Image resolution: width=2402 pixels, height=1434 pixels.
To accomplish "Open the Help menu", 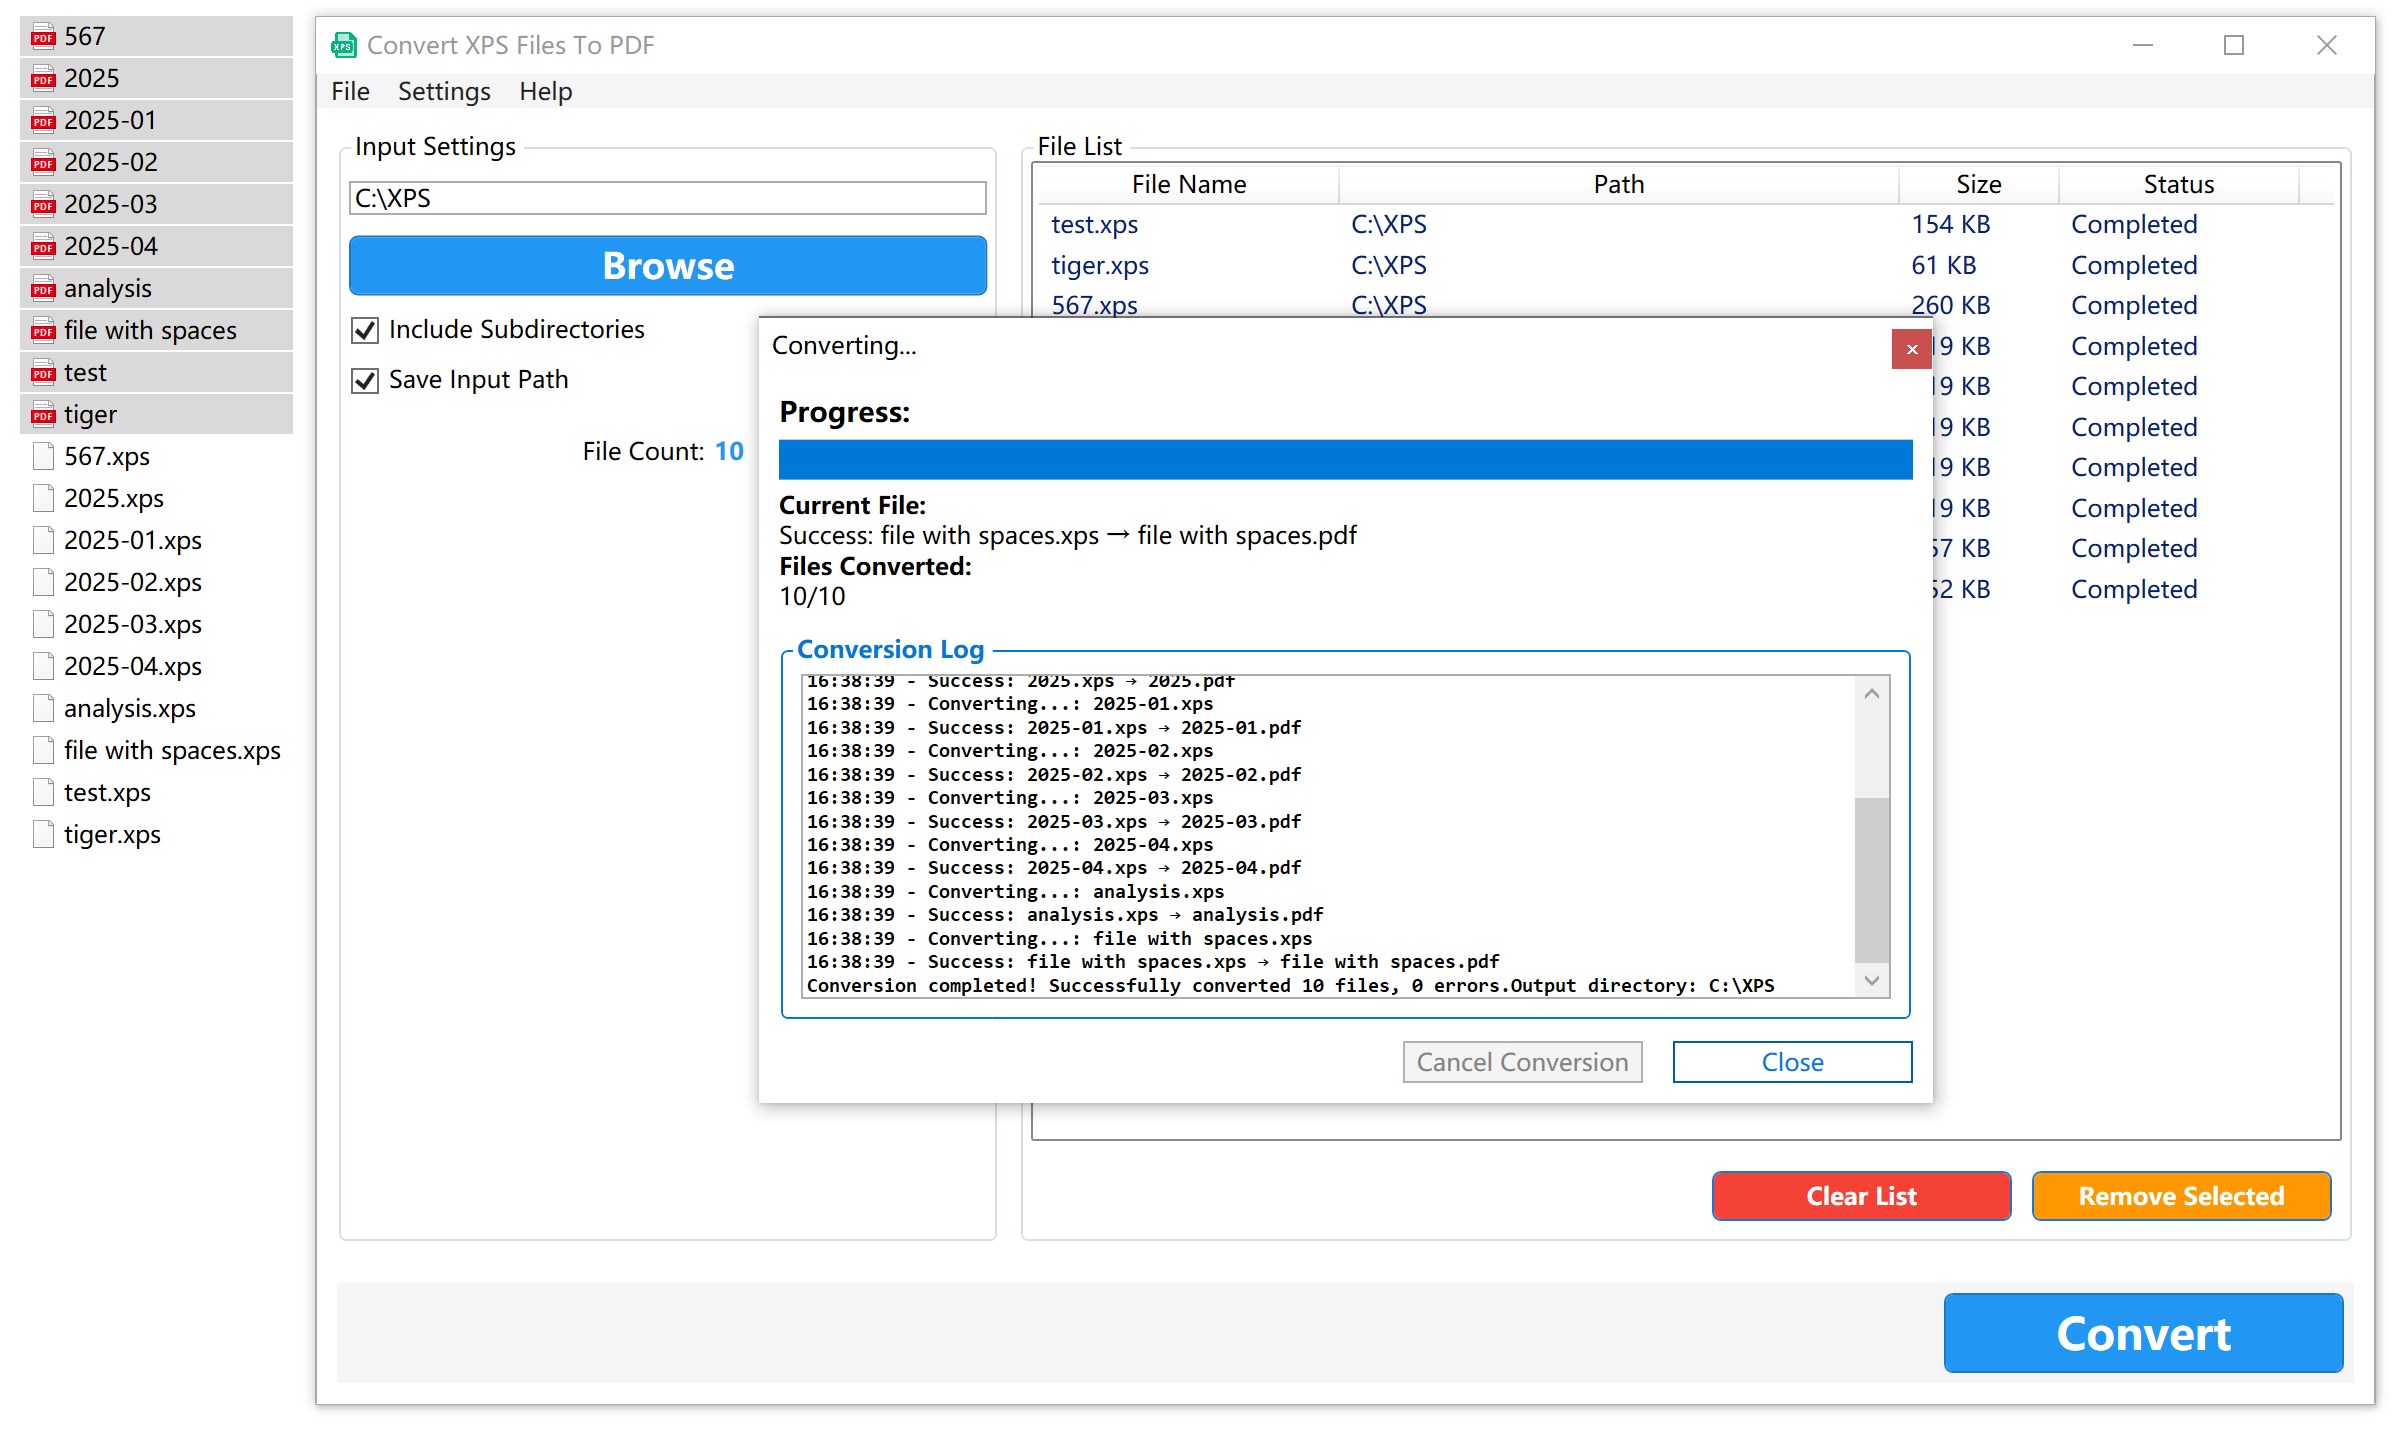I will (x=545, y=92).
